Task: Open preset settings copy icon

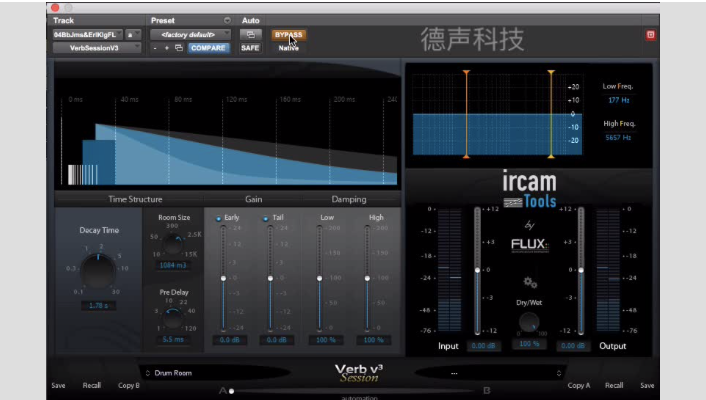Action: [x=179, y=48]
